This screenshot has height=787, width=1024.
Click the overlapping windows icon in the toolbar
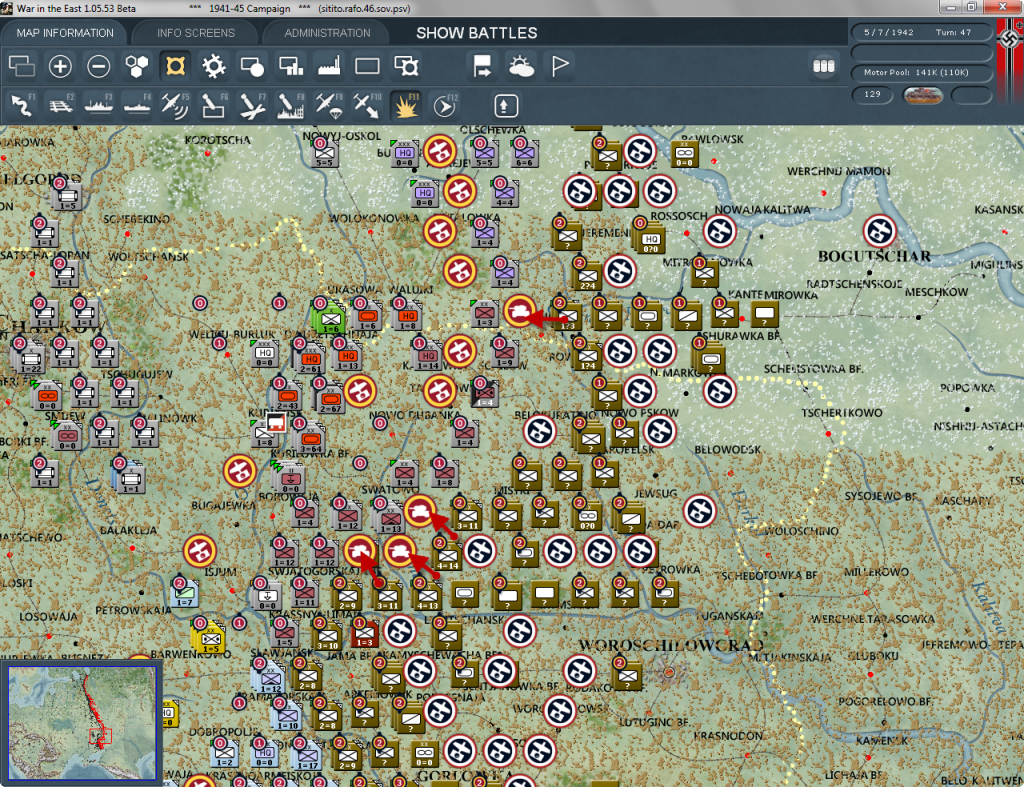coord(22,66)
